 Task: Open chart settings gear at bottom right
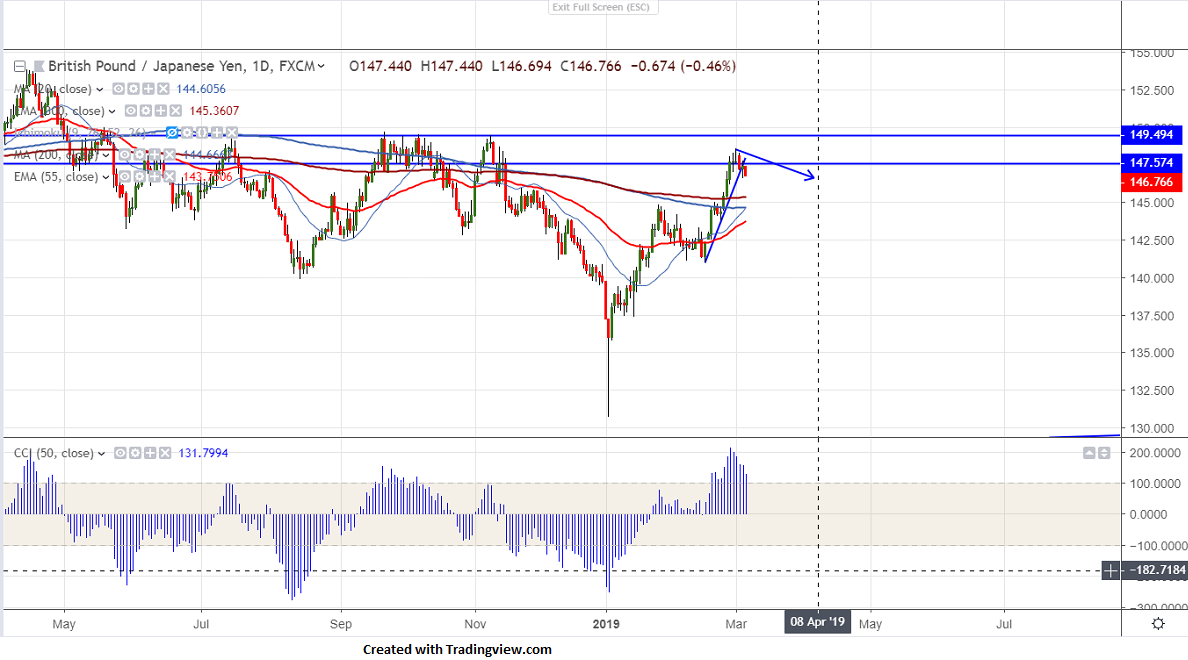point(1158,624)
